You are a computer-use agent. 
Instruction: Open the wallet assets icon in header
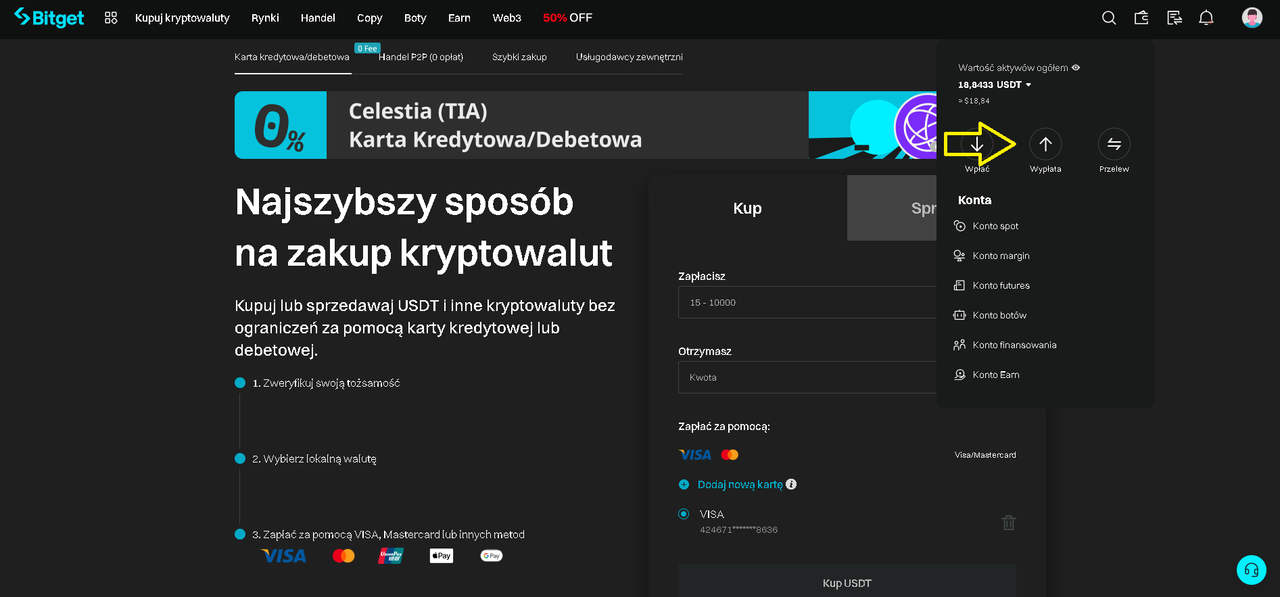1142,18
